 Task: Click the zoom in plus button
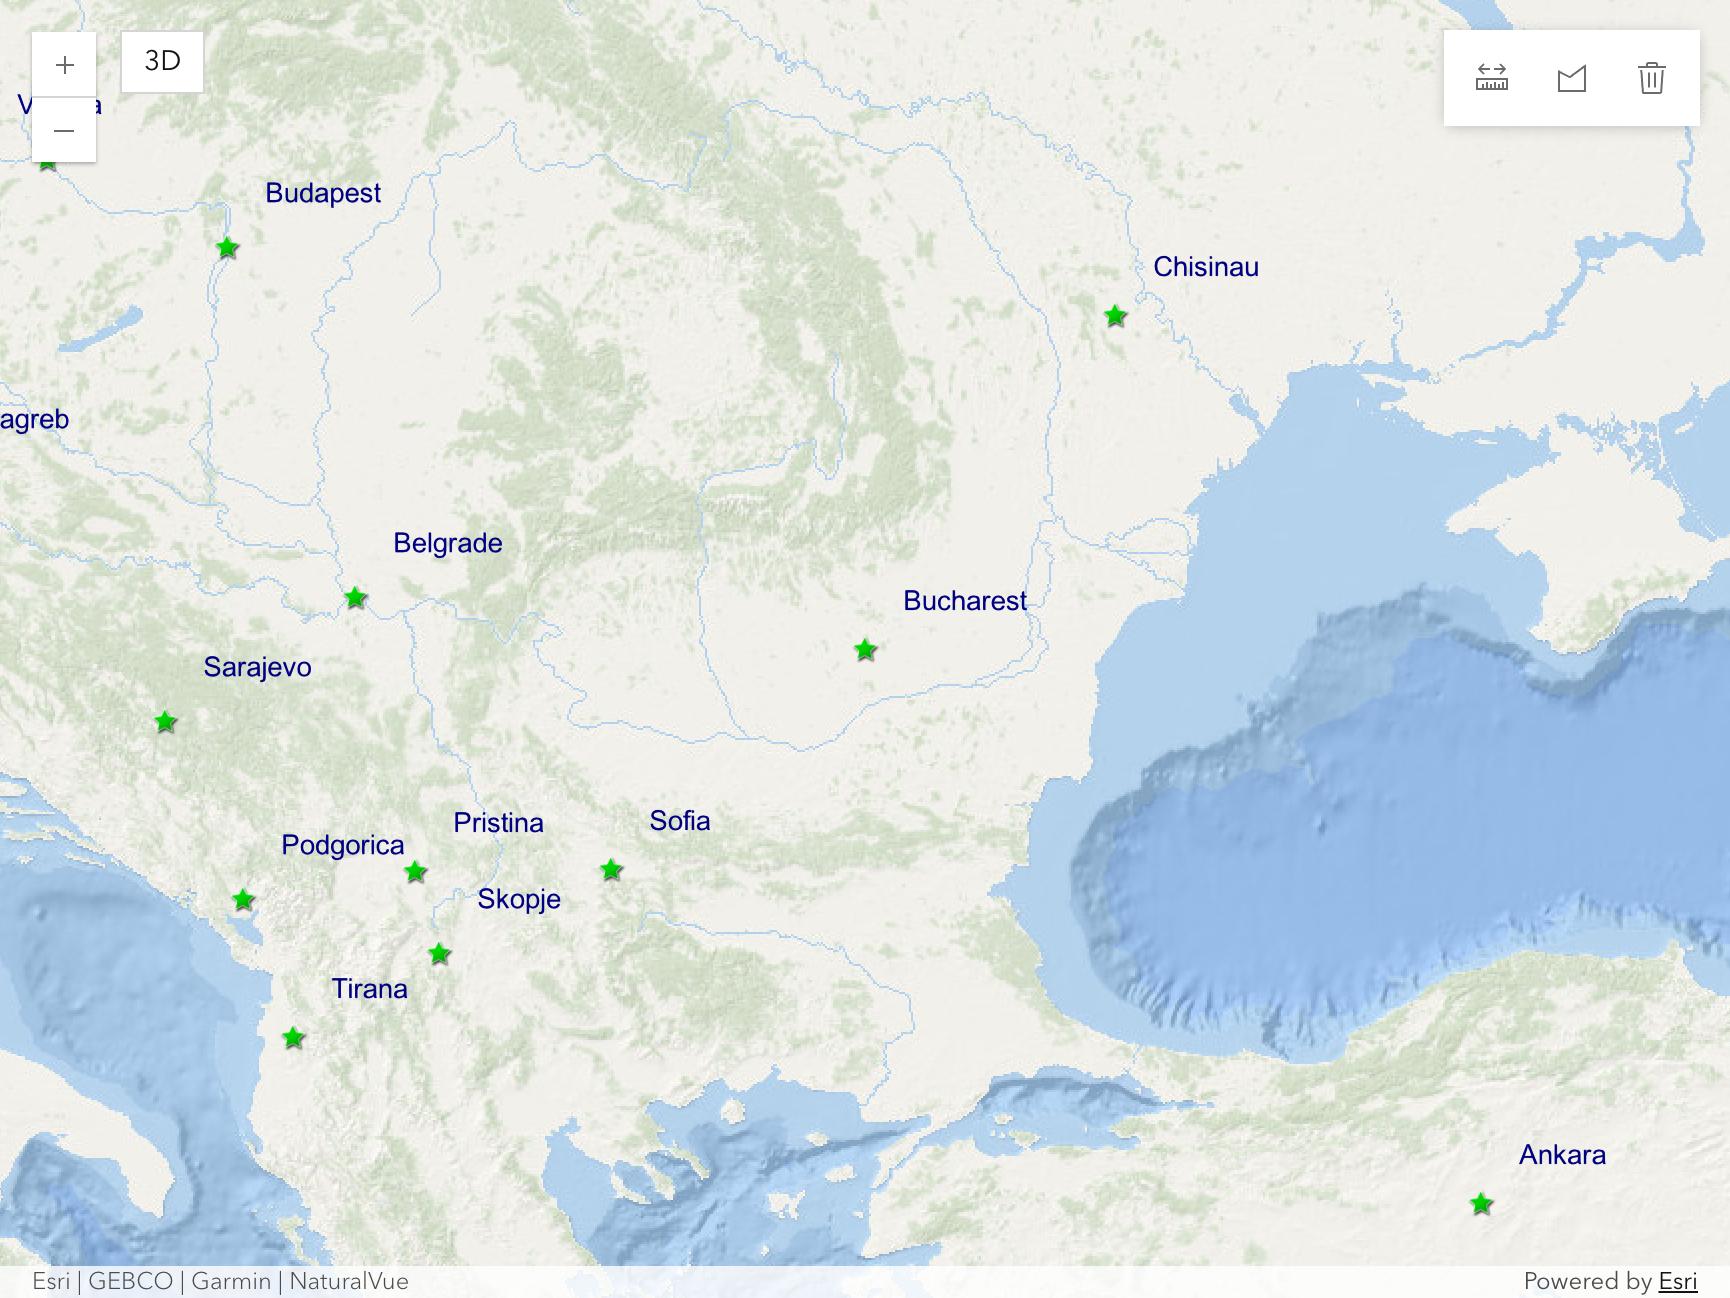click(x=64, y=65)
